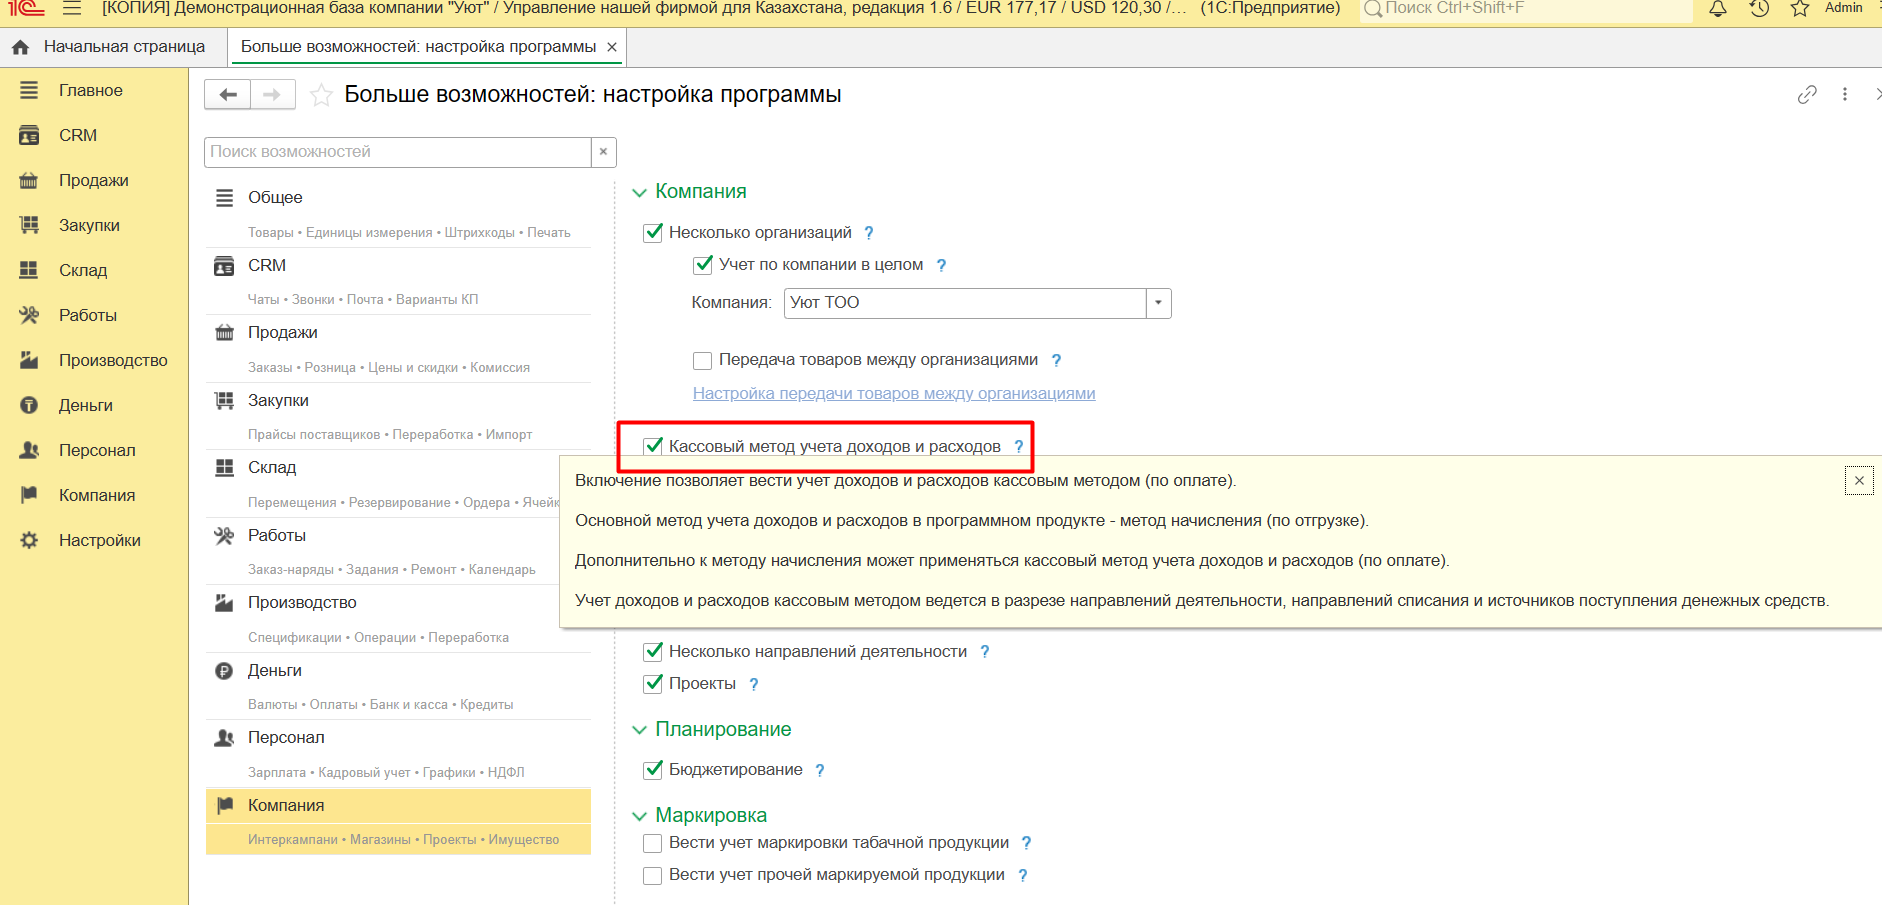
Task: Click help question mark beside Бюджетирование
Action: click(x=820, y=770)
